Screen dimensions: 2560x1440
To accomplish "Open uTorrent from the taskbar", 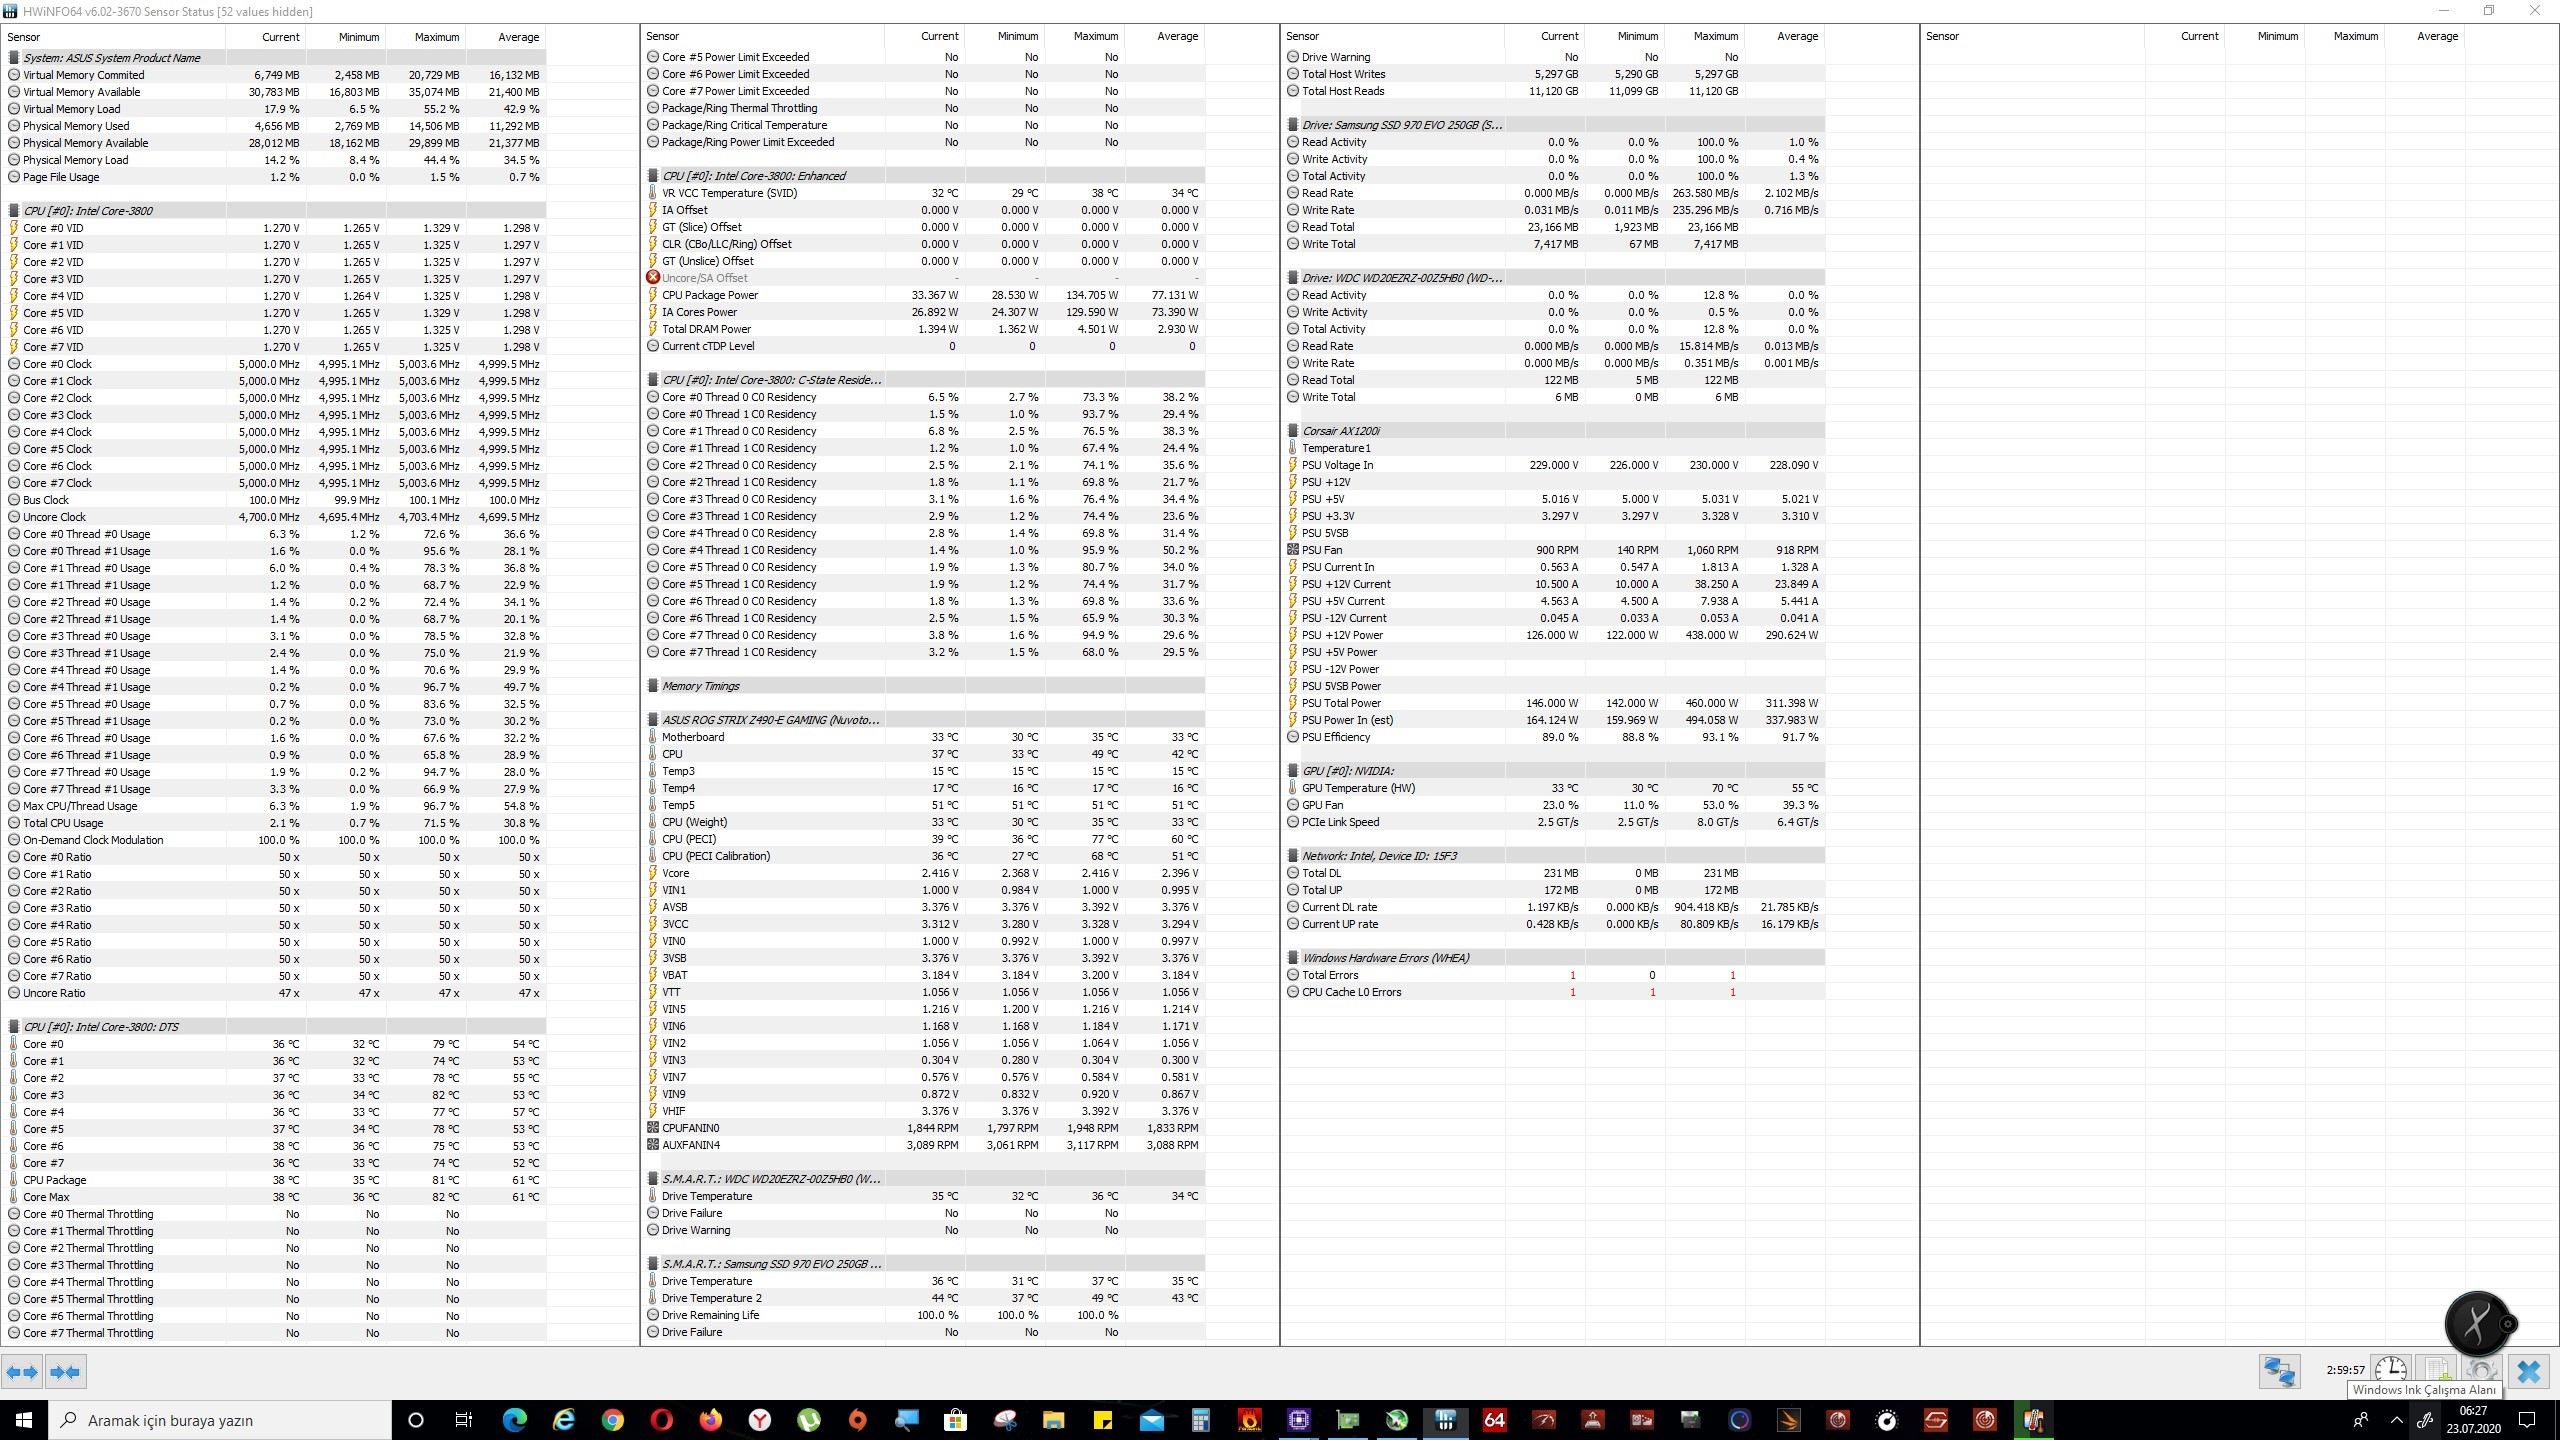I will pyautogui.click(x=809, y=1420).
